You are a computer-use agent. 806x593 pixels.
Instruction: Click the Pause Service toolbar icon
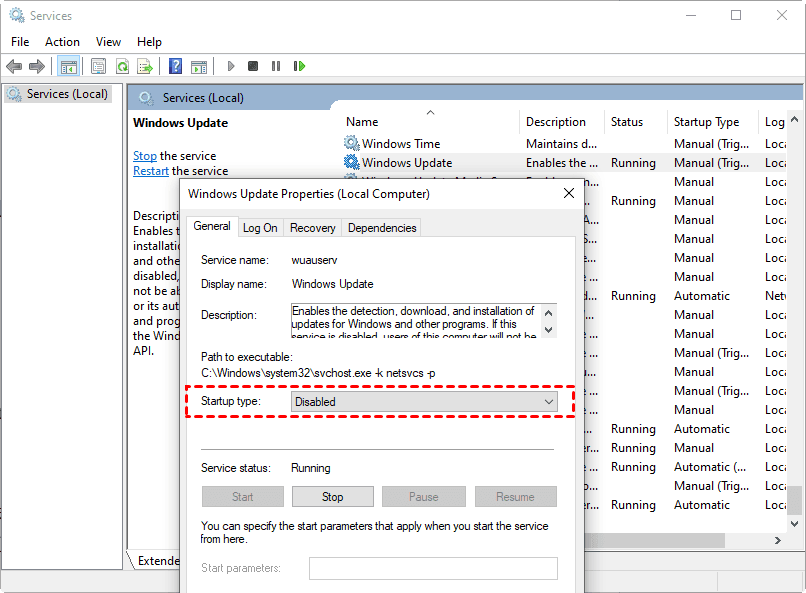(x=276, y=66)
